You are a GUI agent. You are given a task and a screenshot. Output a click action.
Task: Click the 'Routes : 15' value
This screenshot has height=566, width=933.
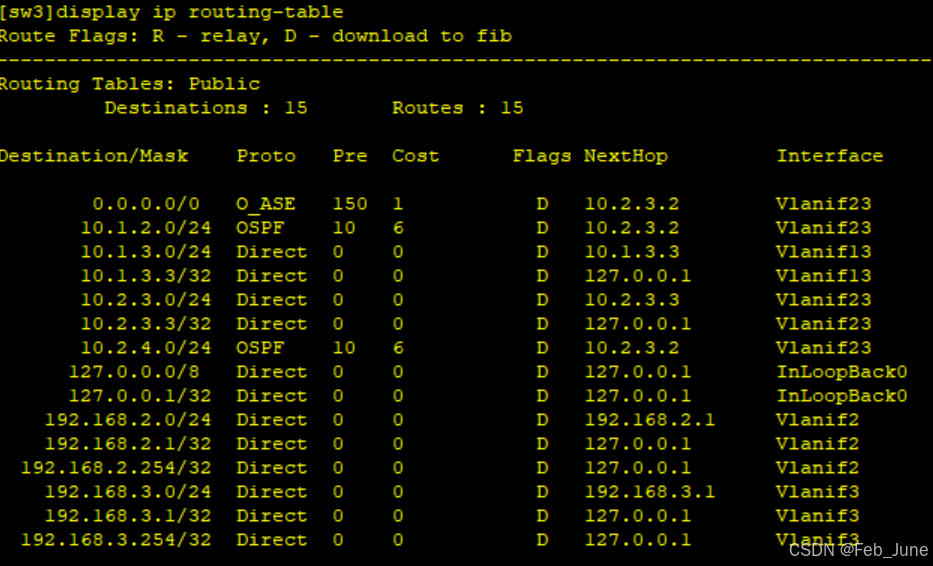tap(458, 108)
